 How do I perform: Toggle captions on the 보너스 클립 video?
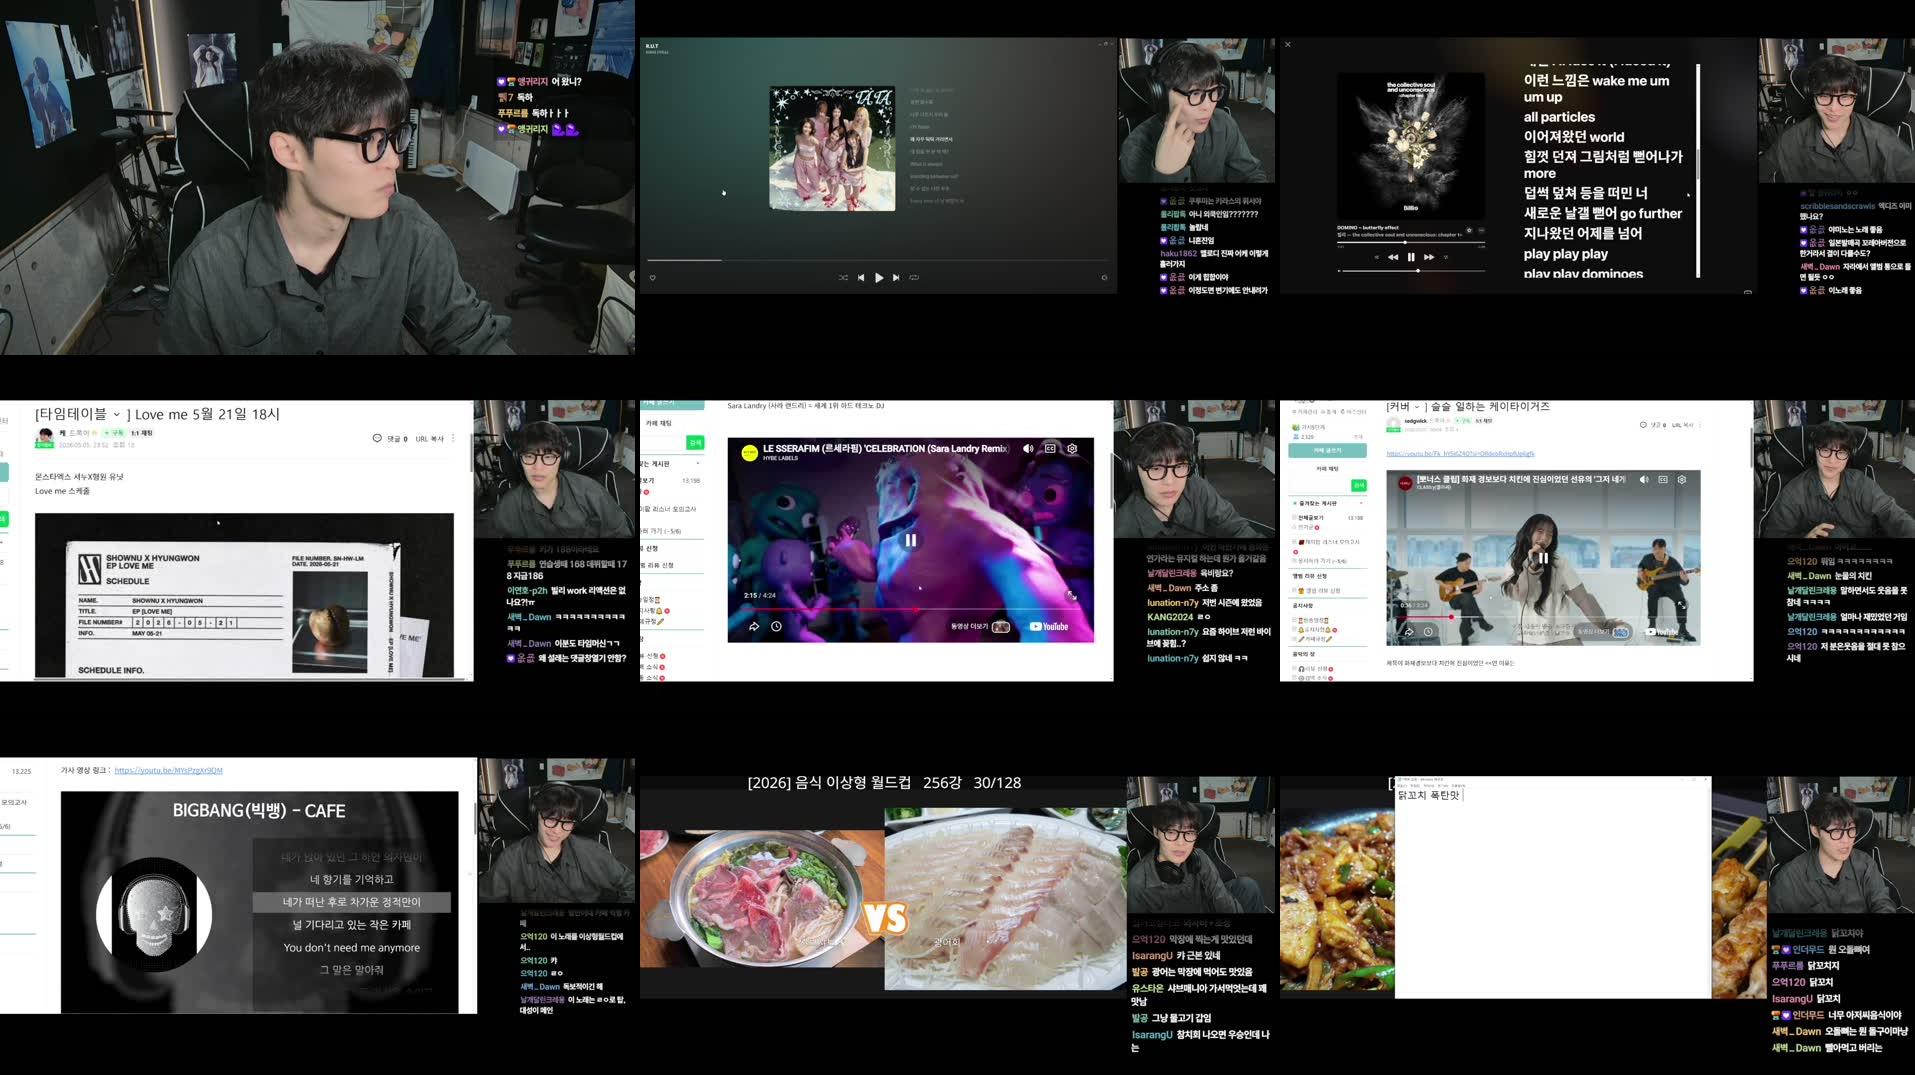tap(1663, 480)
